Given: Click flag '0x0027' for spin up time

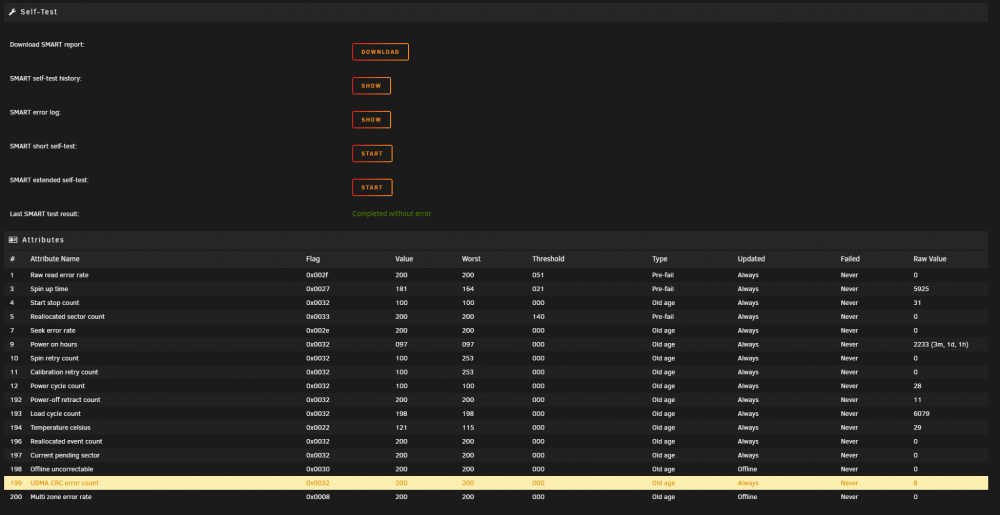Looking at the screenshot, I should click(318, 289).
